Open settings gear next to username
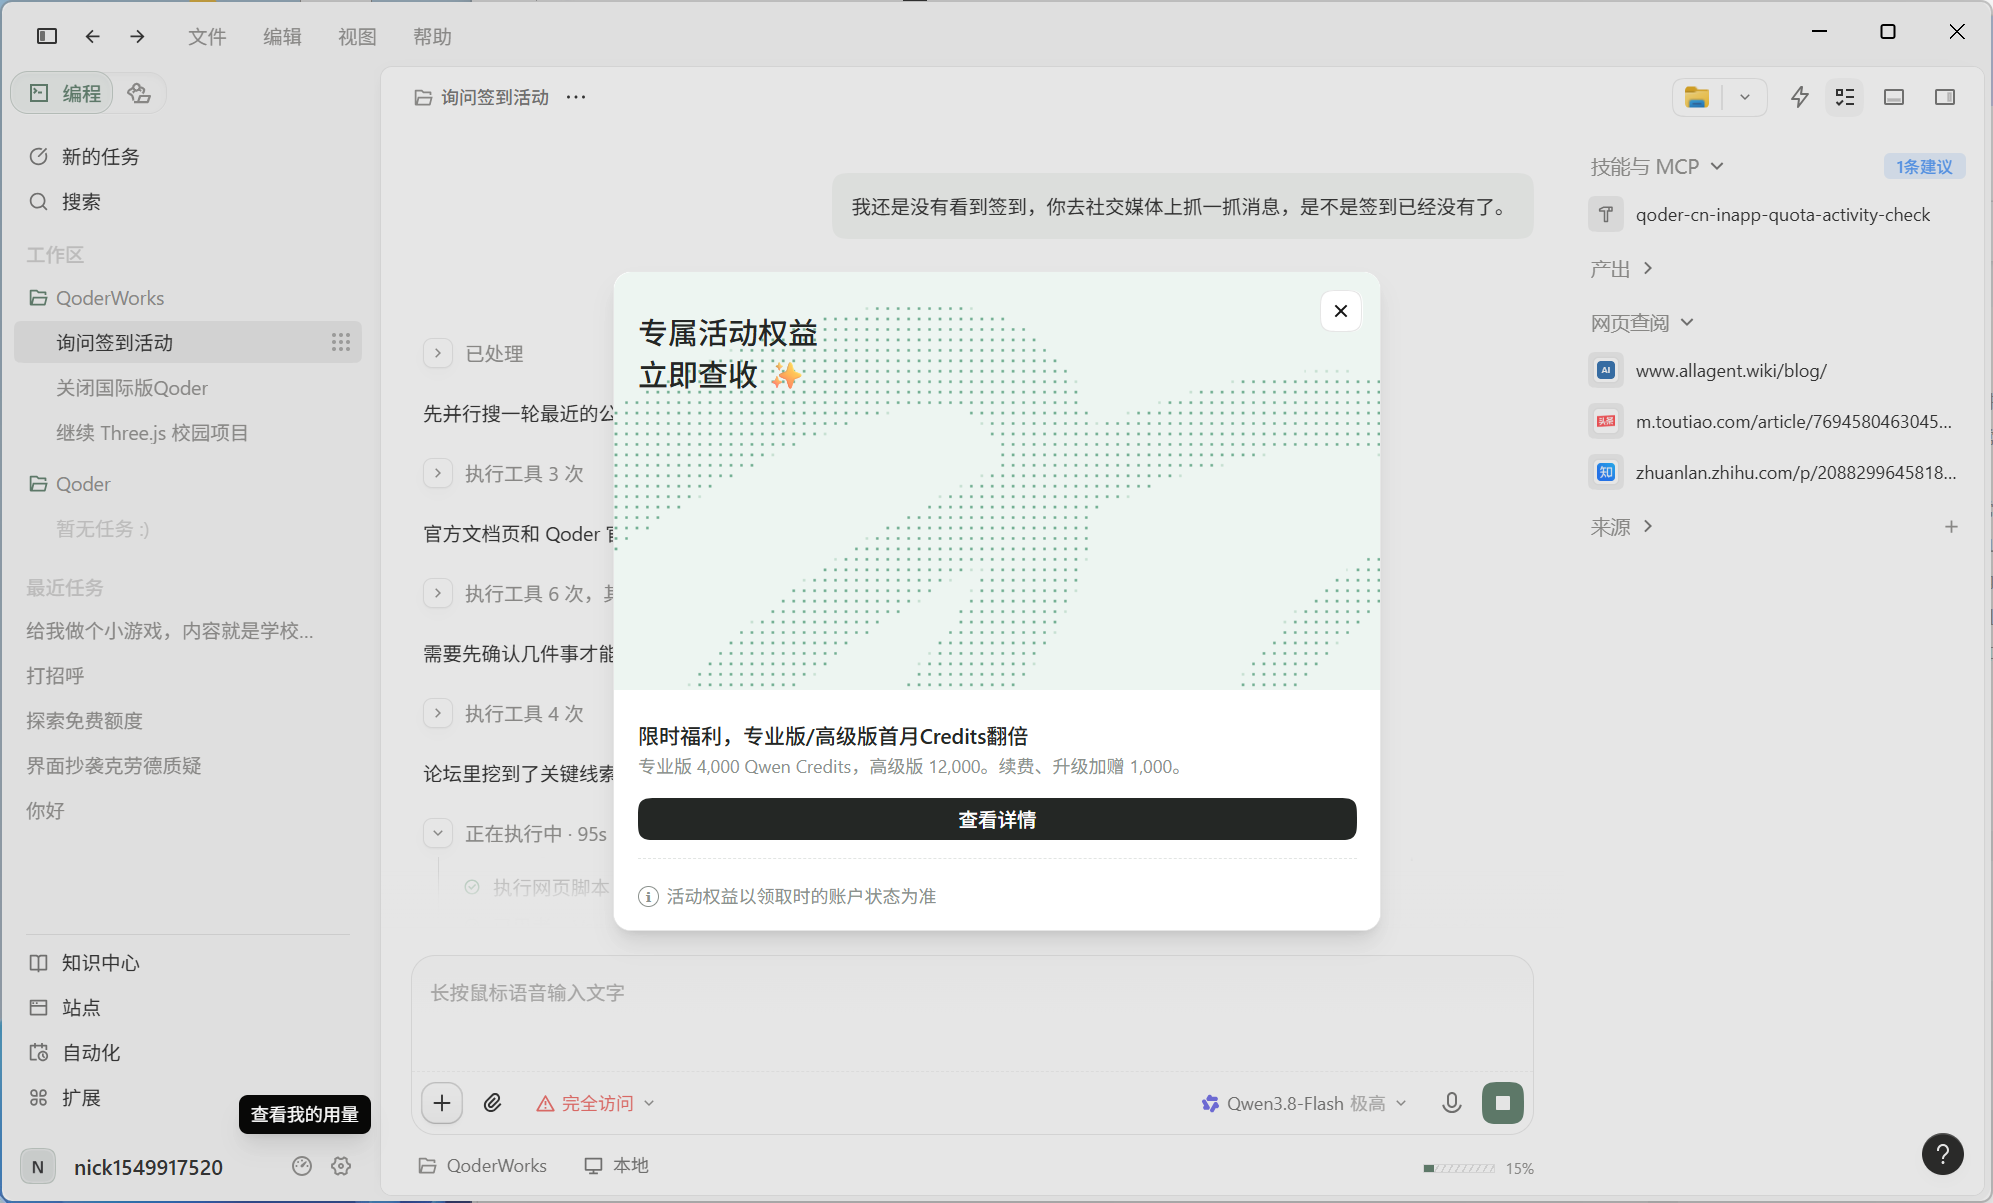 tap(341, 1166)
